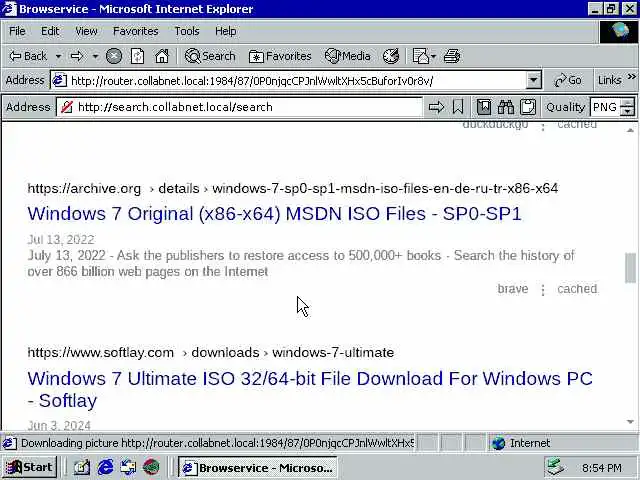Open the Windows 7 Ultimate ISO Softlay result
Image resolution: width=640 pixels, height=480 pixels.
click(x=310, y=389)
